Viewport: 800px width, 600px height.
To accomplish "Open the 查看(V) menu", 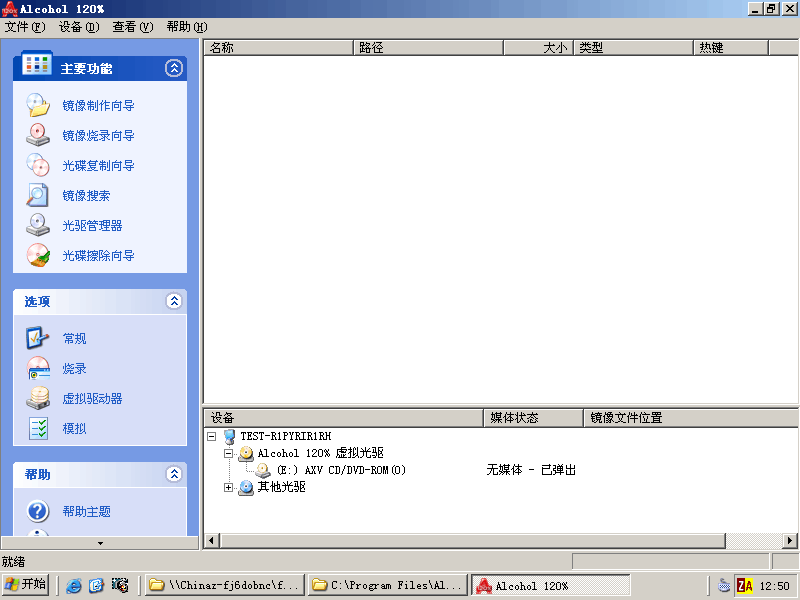I will pyautogui.click(x=133, y=27).
